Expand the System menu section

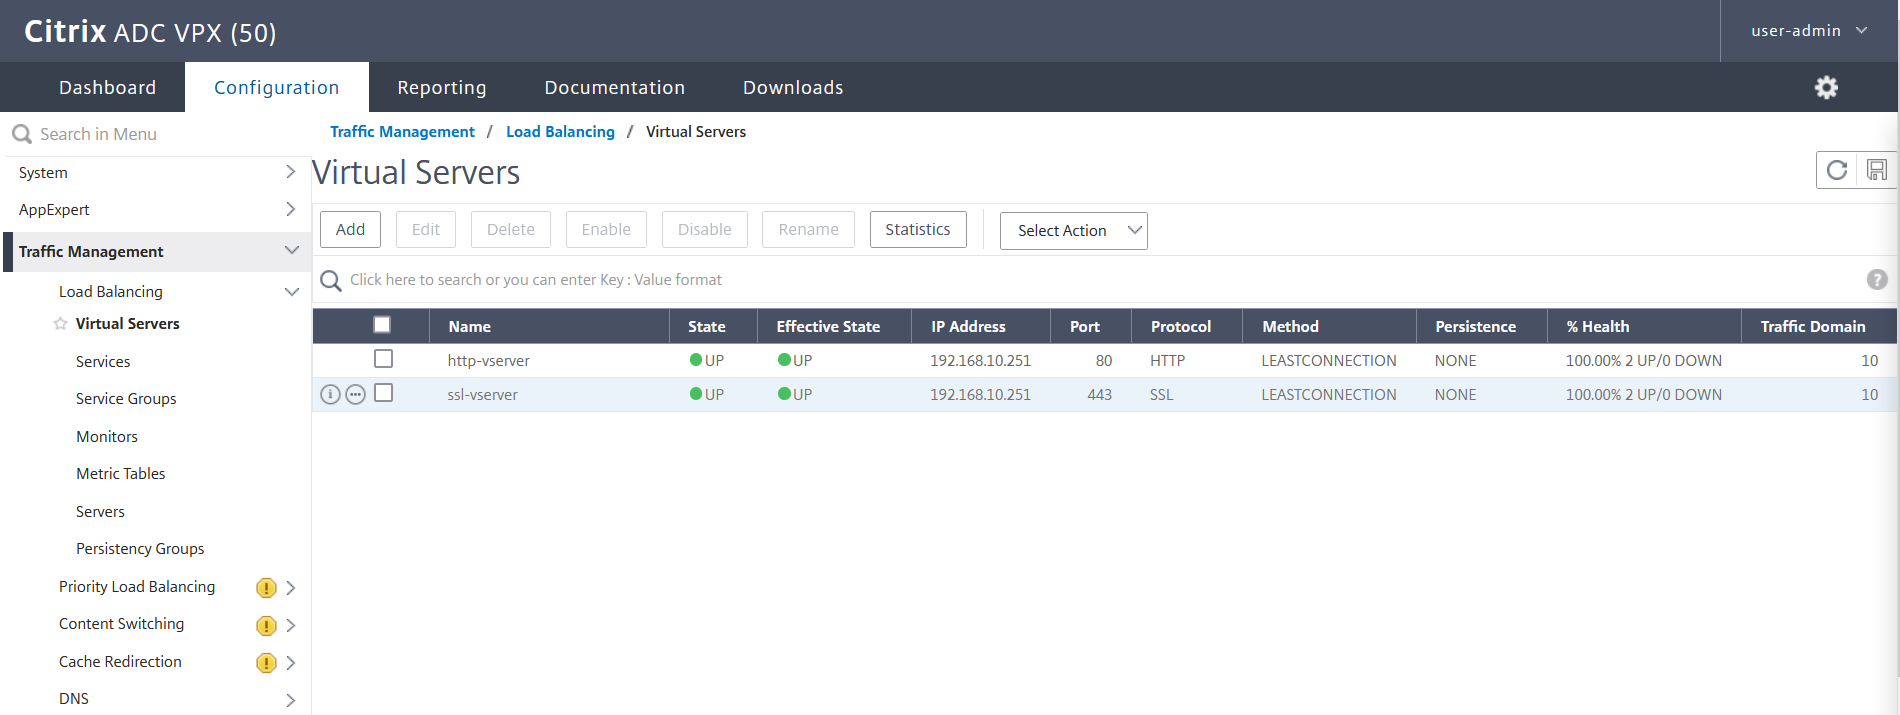coord(155,172)
